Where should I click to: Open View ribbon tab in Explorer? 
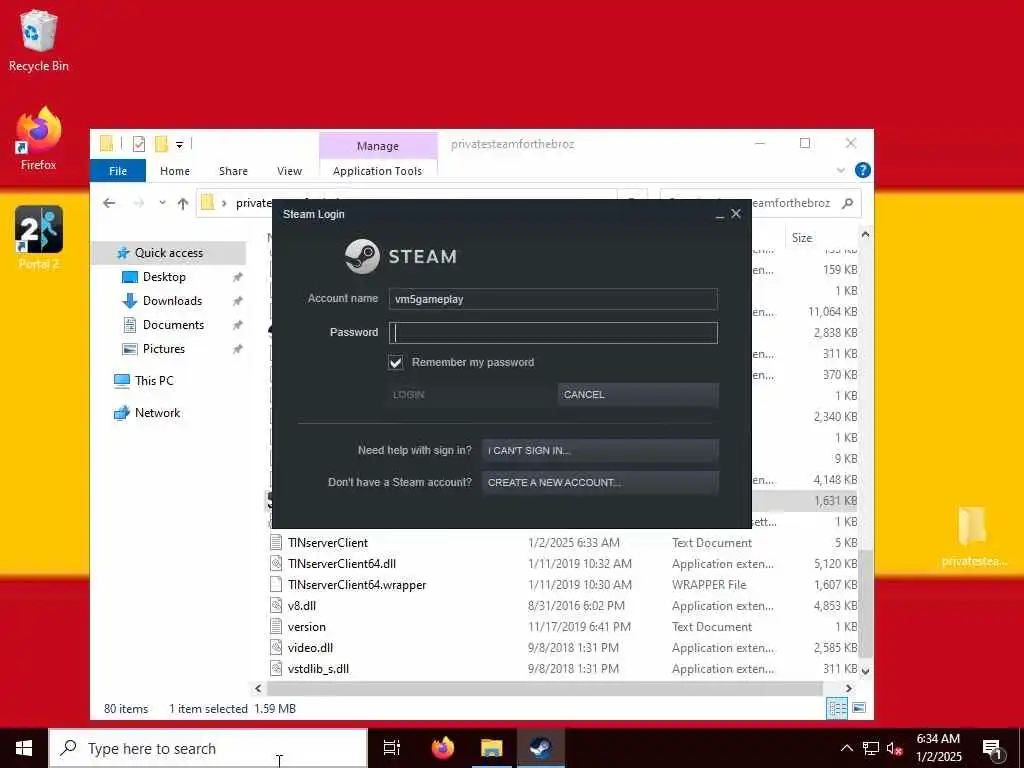pos(289,171)
